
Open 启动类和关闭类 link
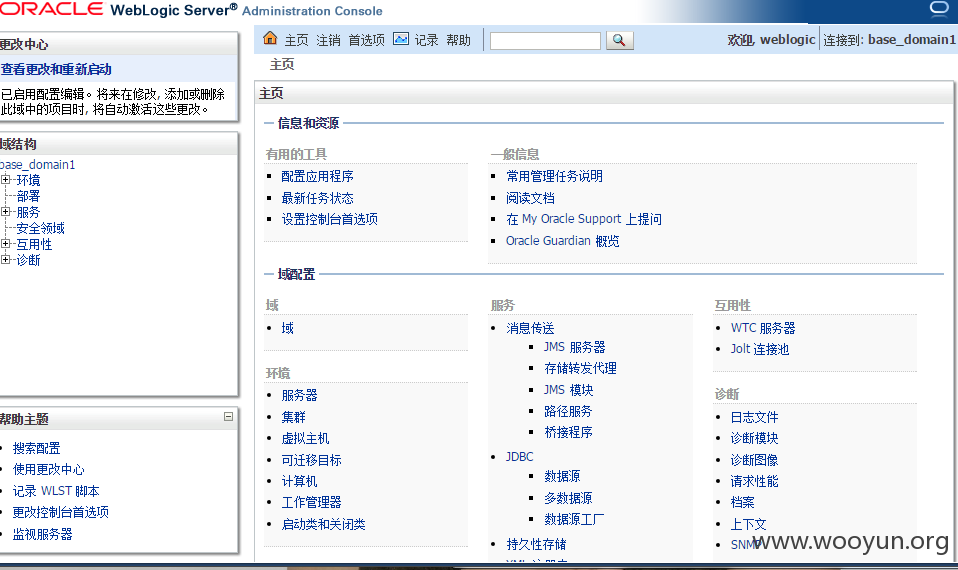[323, 524]
